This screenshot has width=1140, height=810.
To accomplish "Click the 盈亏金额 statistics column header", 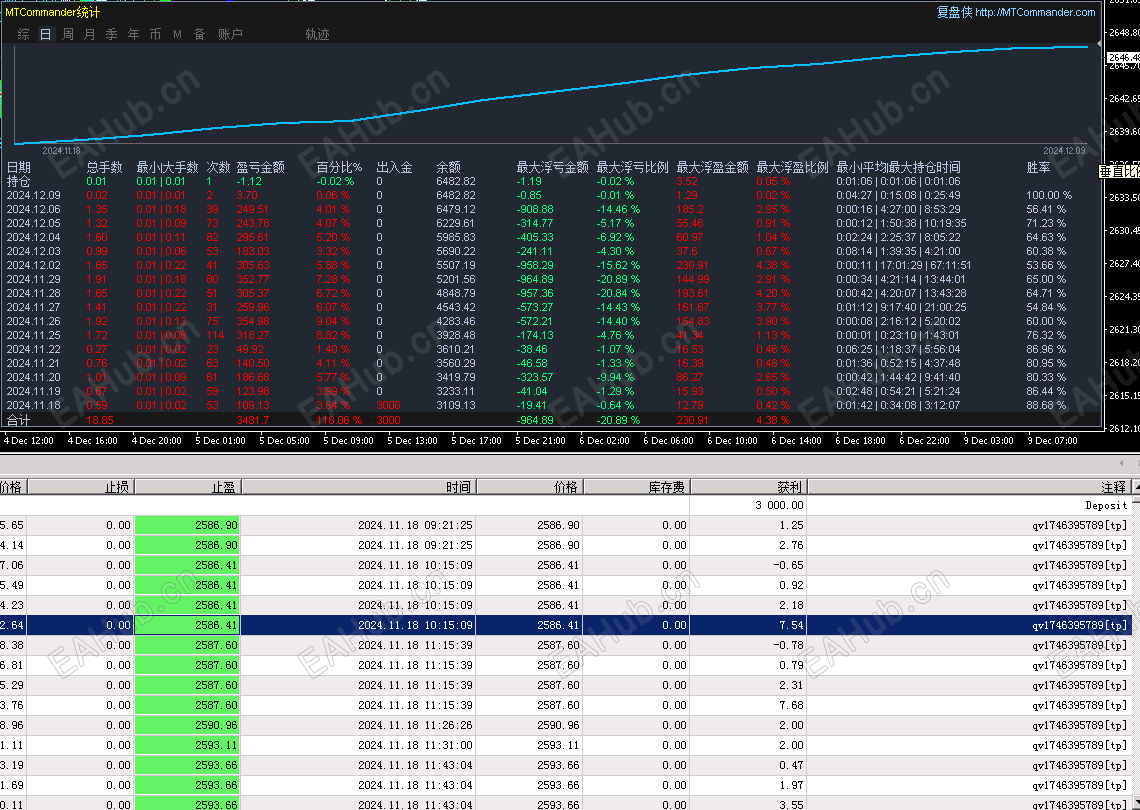I will coord(260,167).
